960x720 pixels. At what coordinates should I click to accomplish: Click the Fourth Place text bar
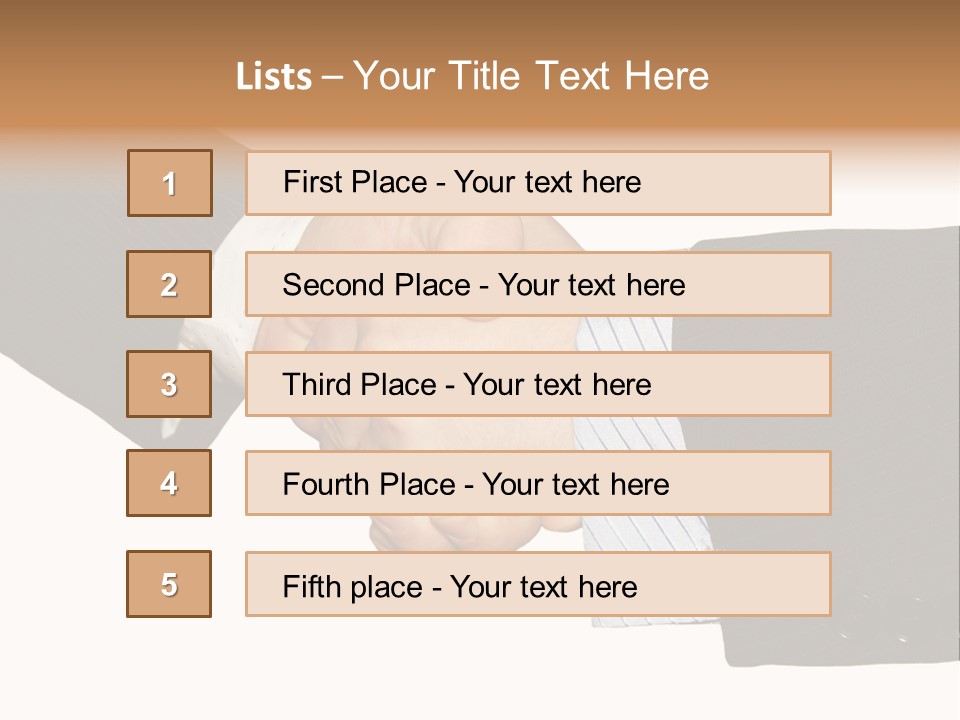(538, 483)
